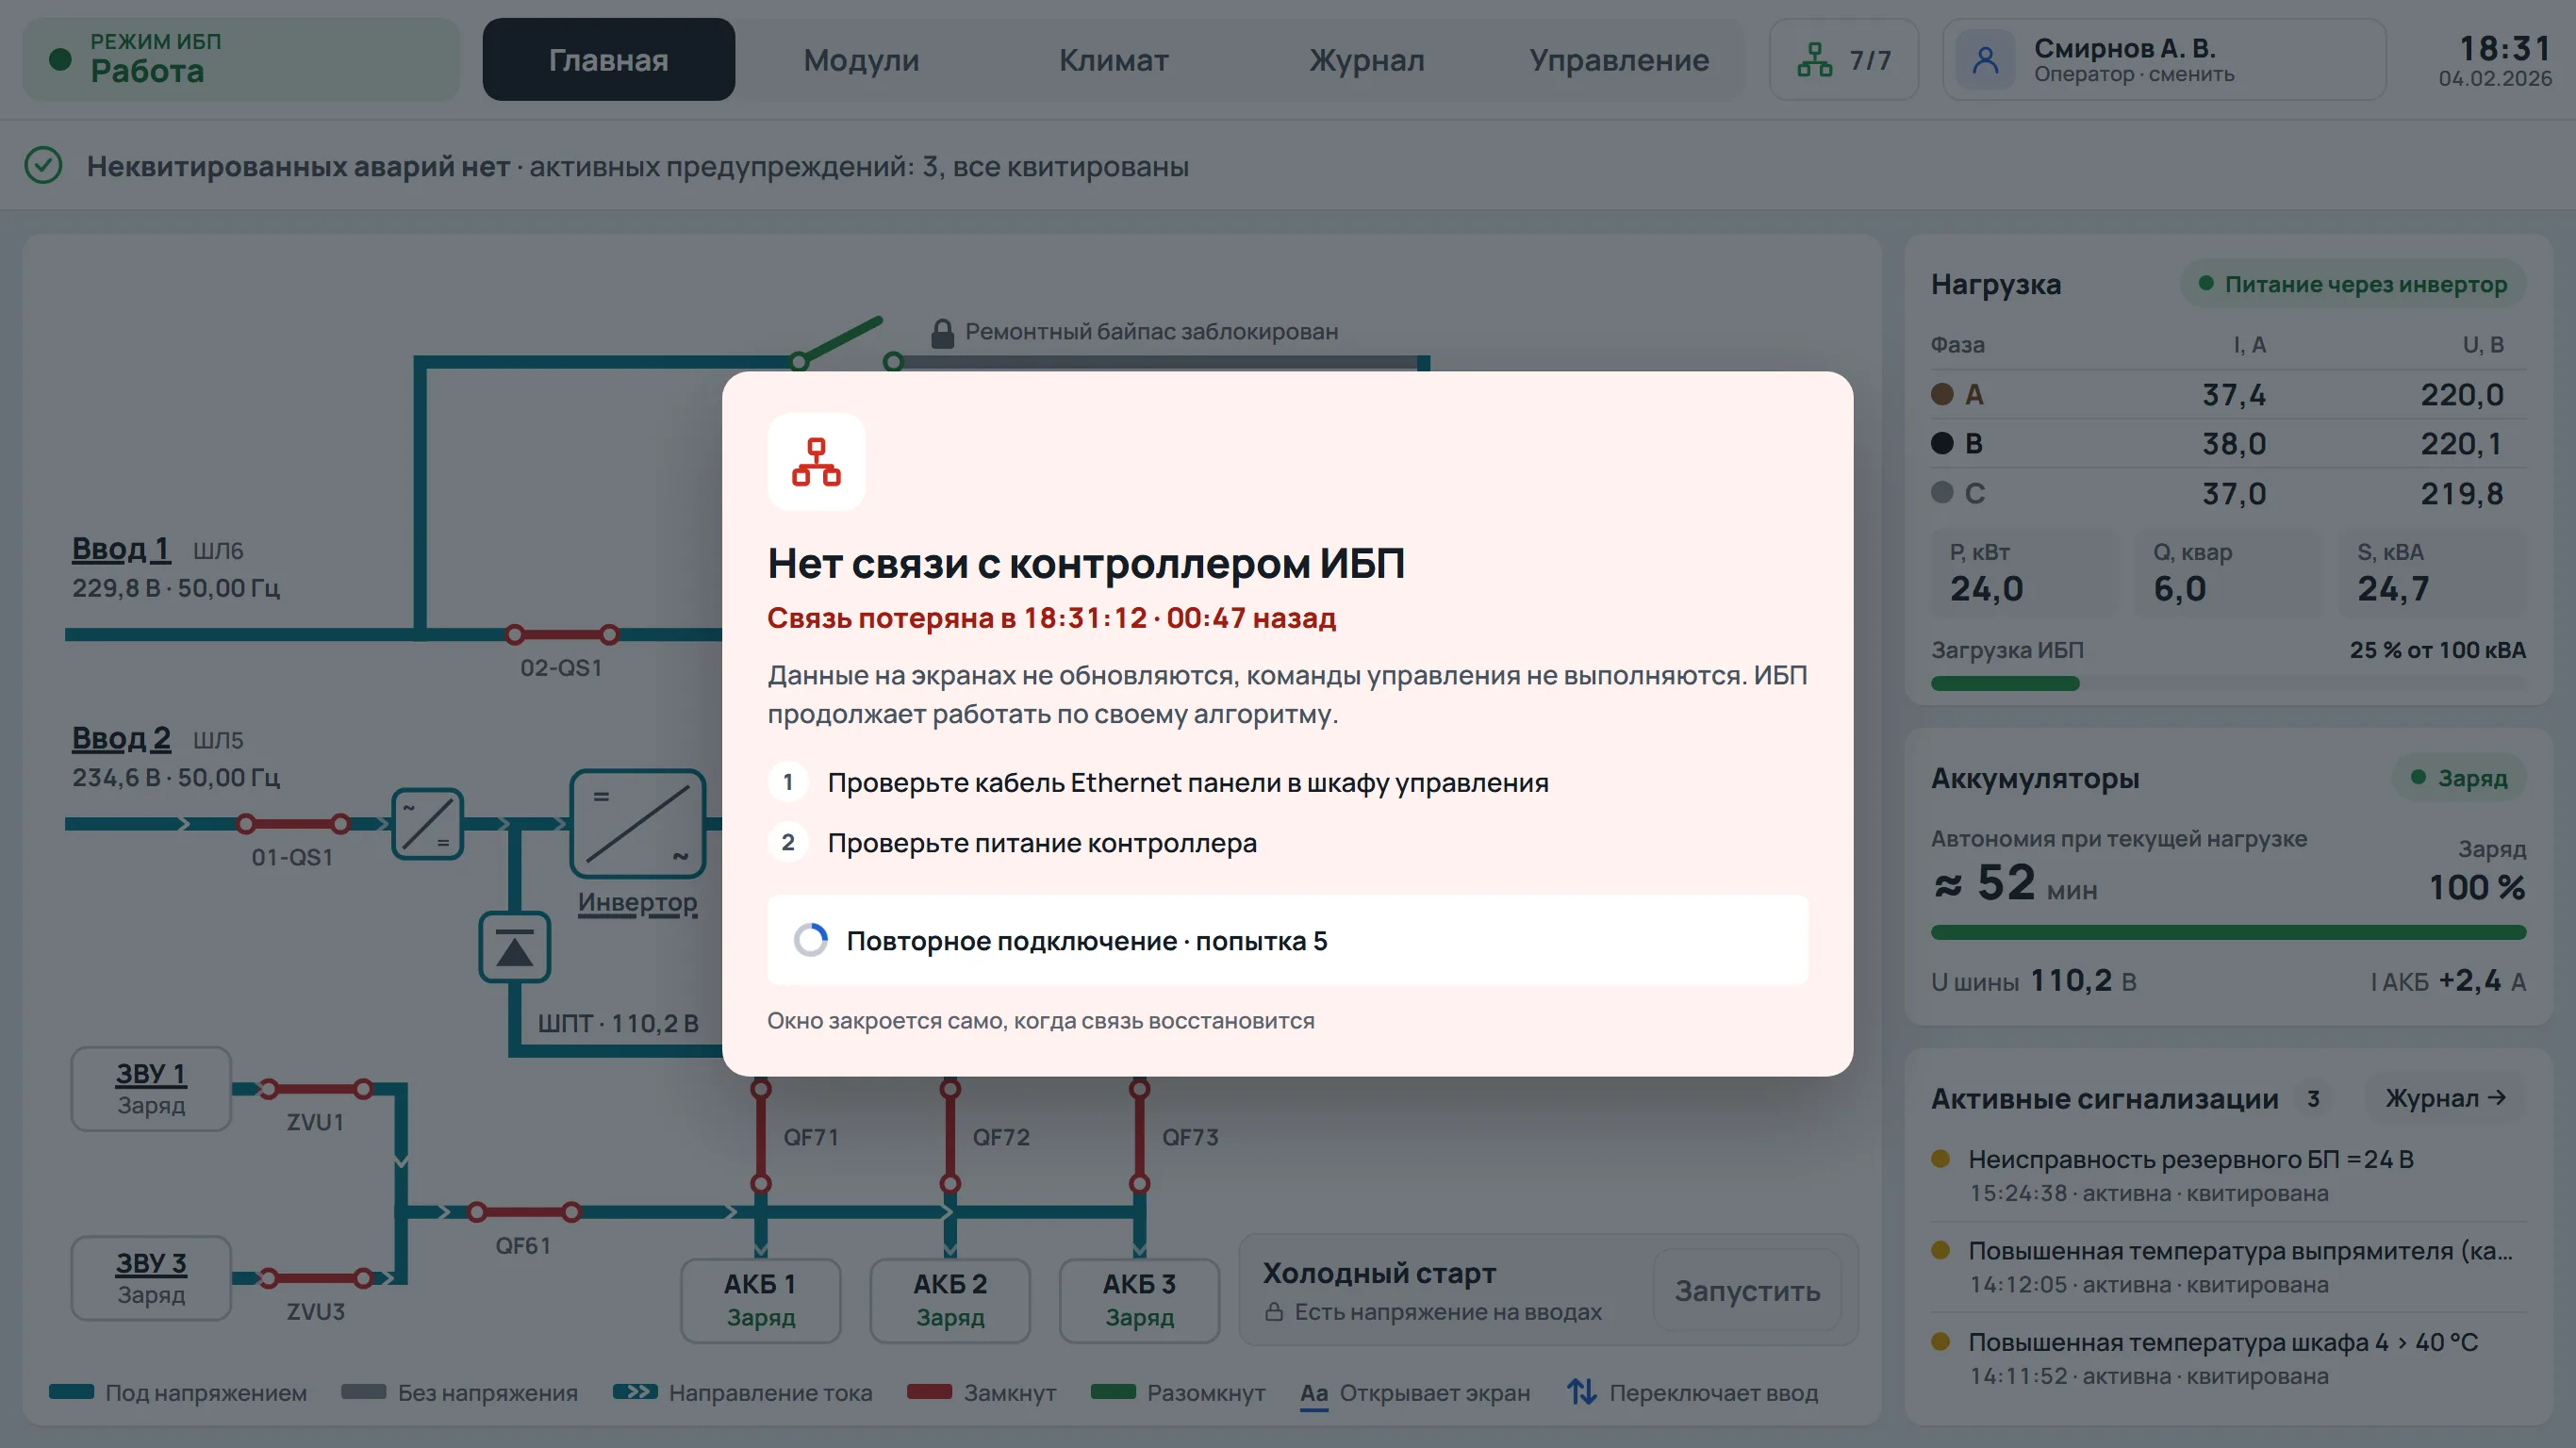Open the Ввод 2 screen link
This screenshot has width=2576, height=1448.
121,738
